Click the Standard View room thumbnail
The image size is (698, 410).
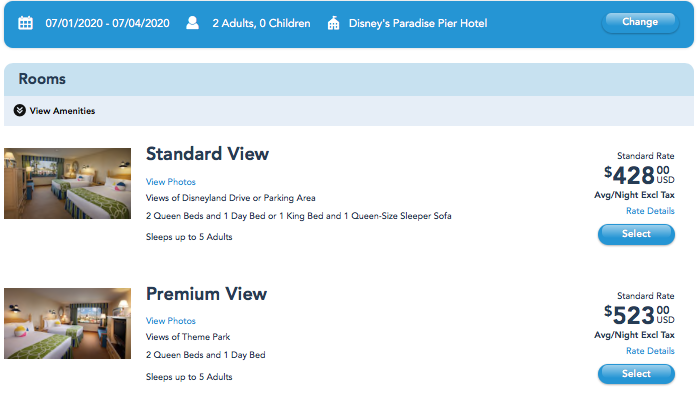[68, 183]
